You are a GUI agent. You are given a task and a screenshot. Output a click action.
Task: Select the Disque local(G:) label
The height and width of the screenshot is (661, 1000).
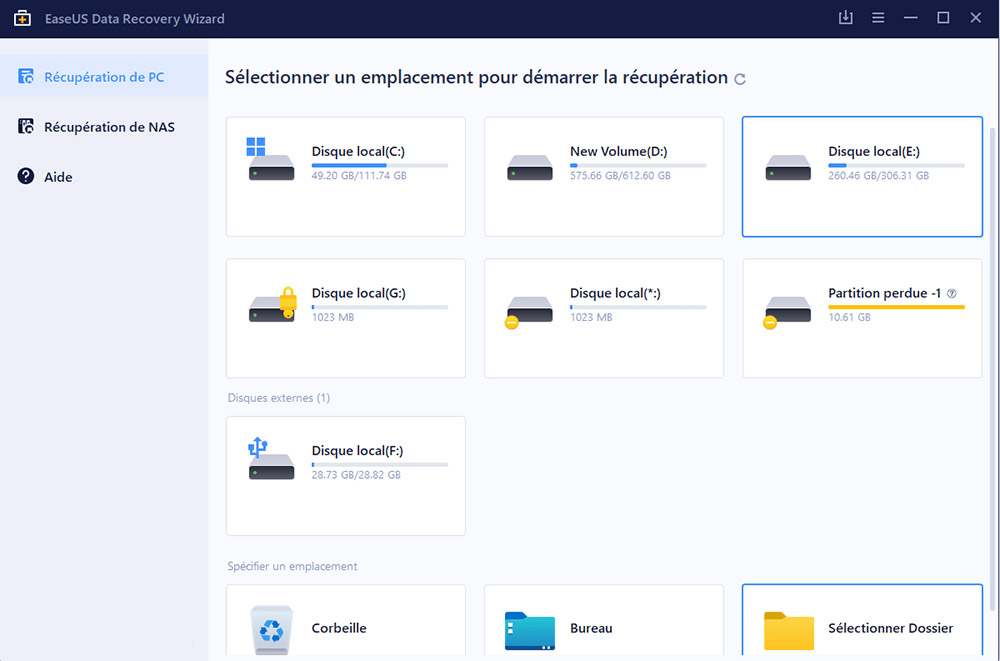point(358,293)
